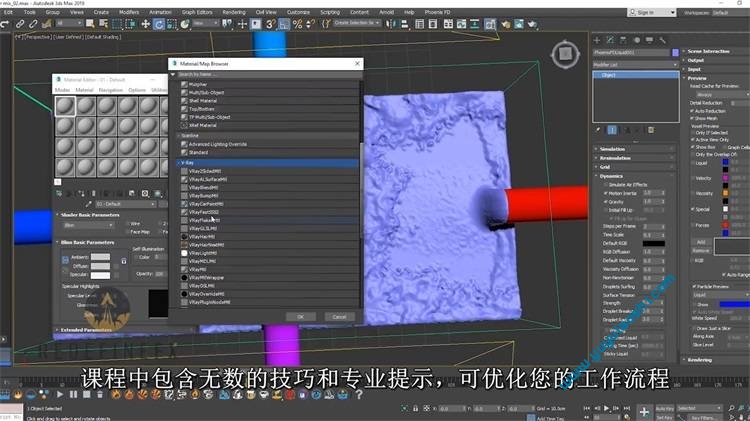The width and height of the screenshot is (750, 421).
Task: Open the Rendering menu
Action: click(234, 12)
